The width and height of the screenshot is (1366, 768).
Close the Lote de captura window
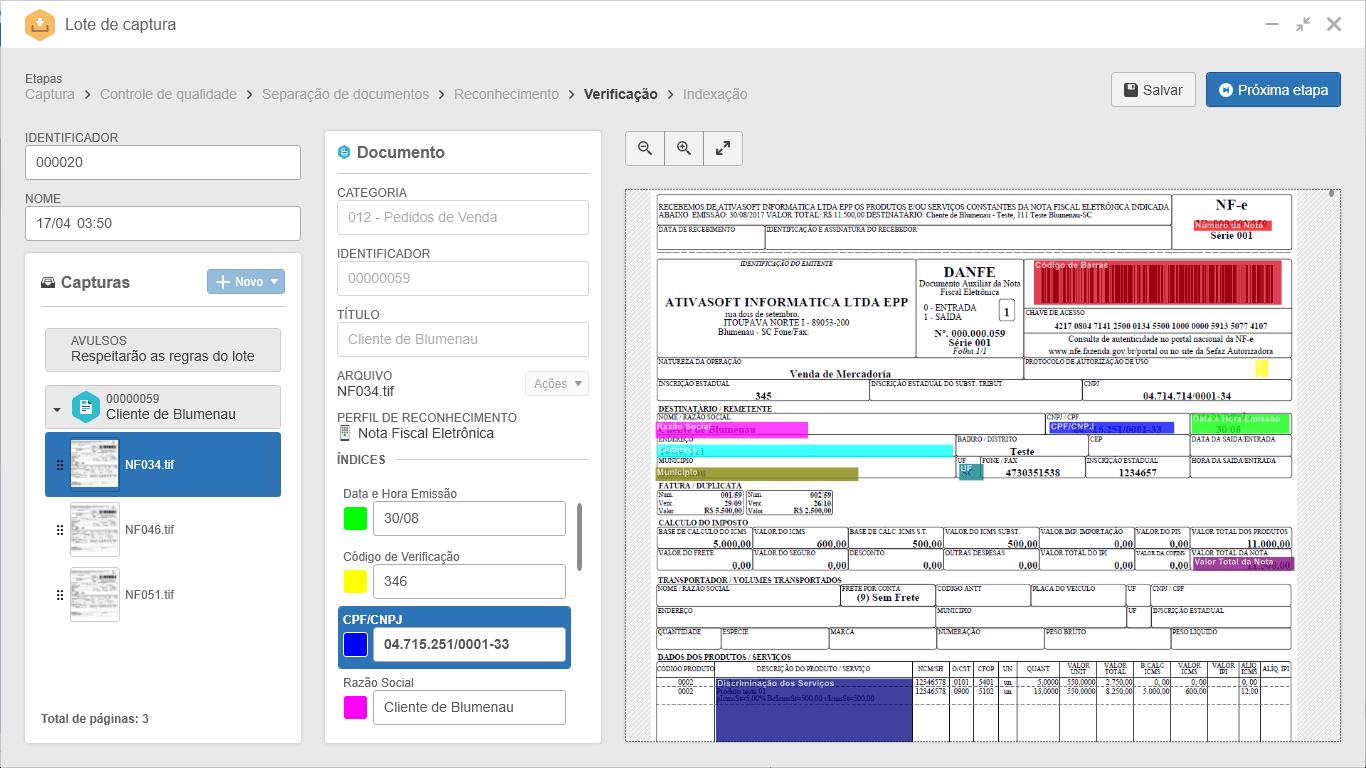tap(1334, 24)
